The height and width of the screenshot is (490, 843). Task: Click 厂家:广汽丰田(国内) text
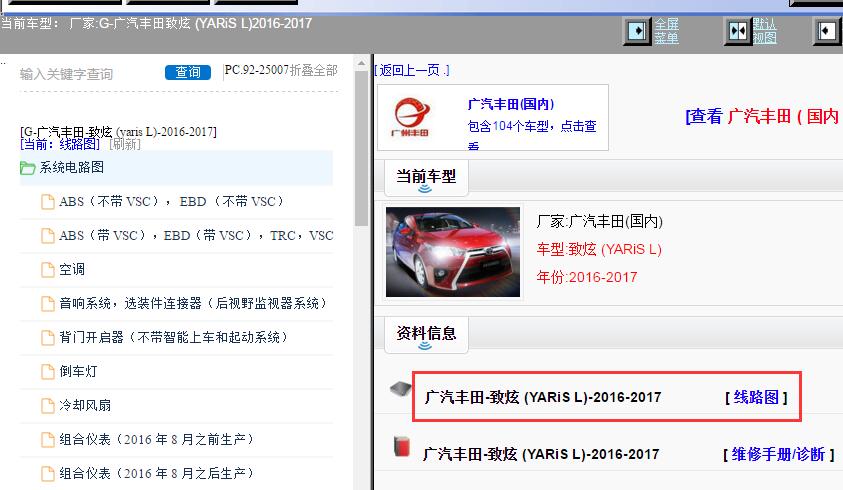[x=599, y=221]
